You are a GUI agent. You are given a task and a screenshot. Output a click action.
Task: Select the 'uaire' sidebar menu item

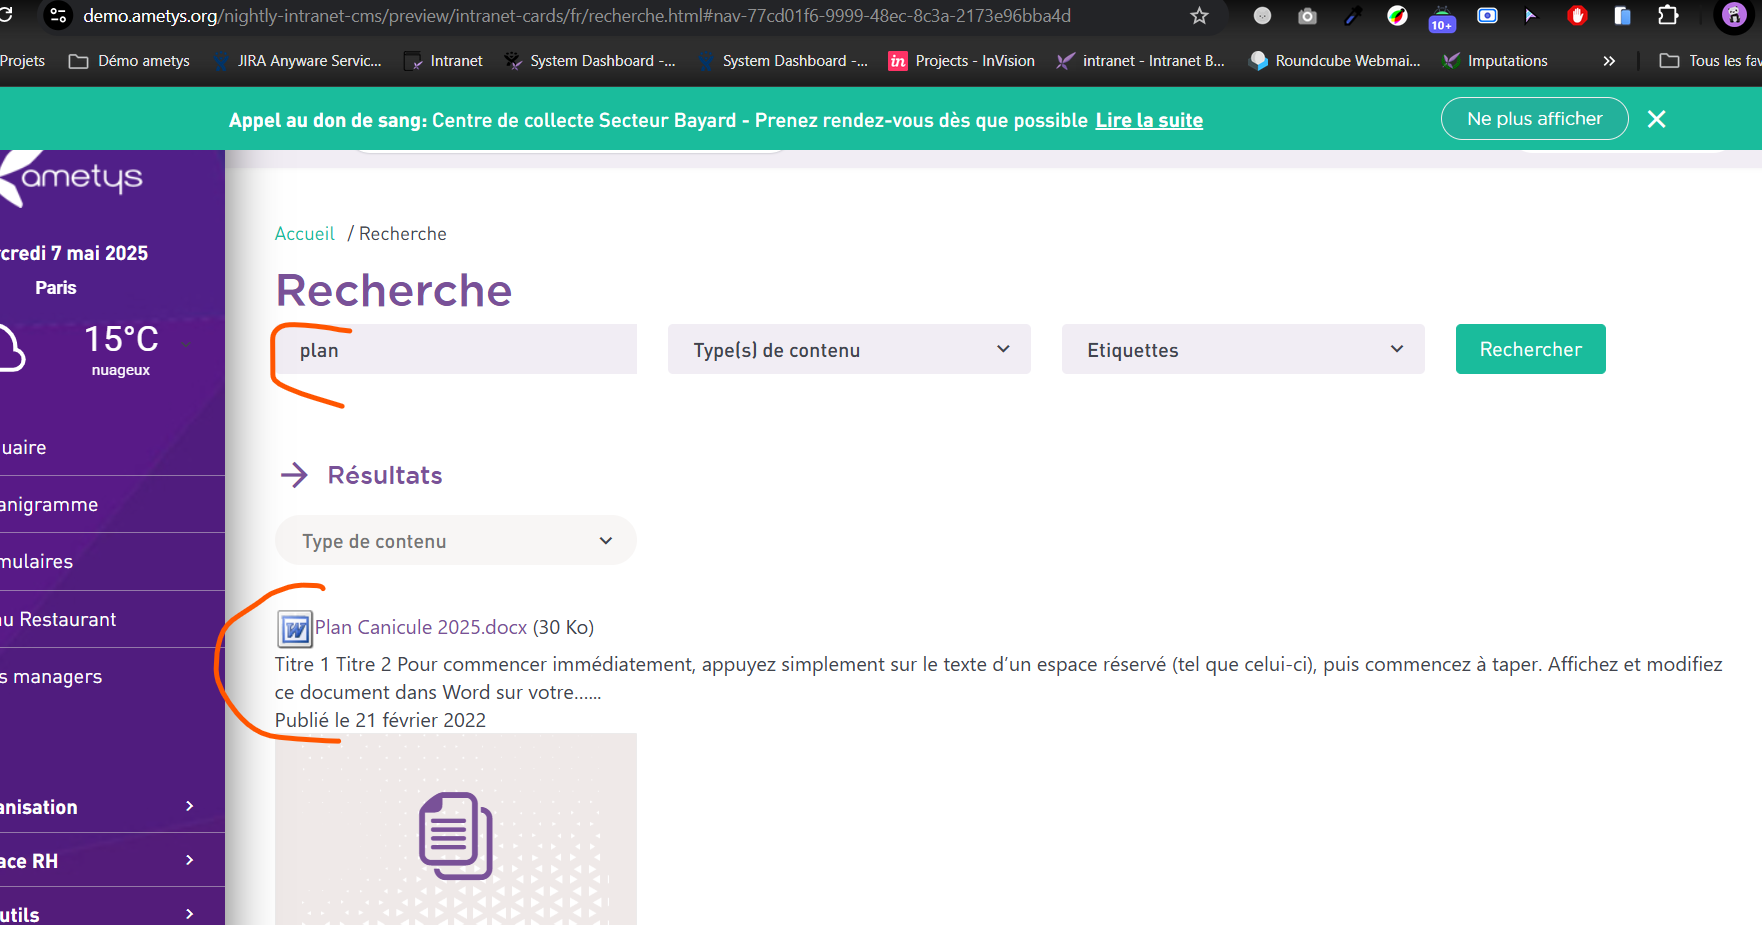pyautogui.click(x=112, y=447)
